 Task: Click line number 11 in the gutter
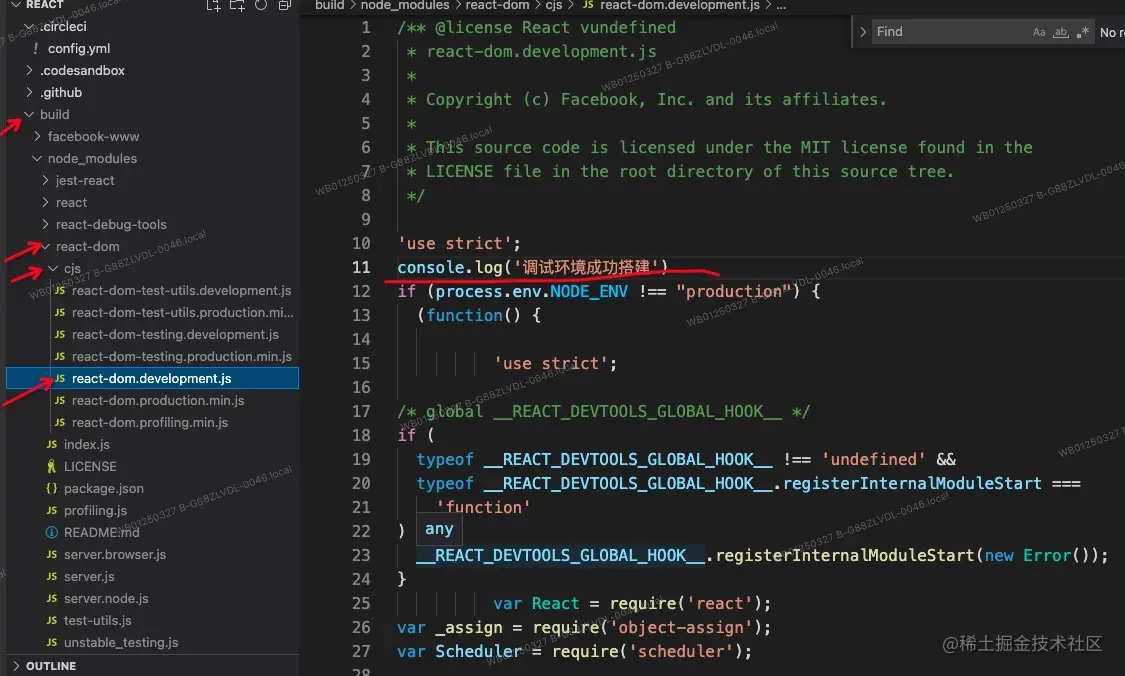click(361, 268)
